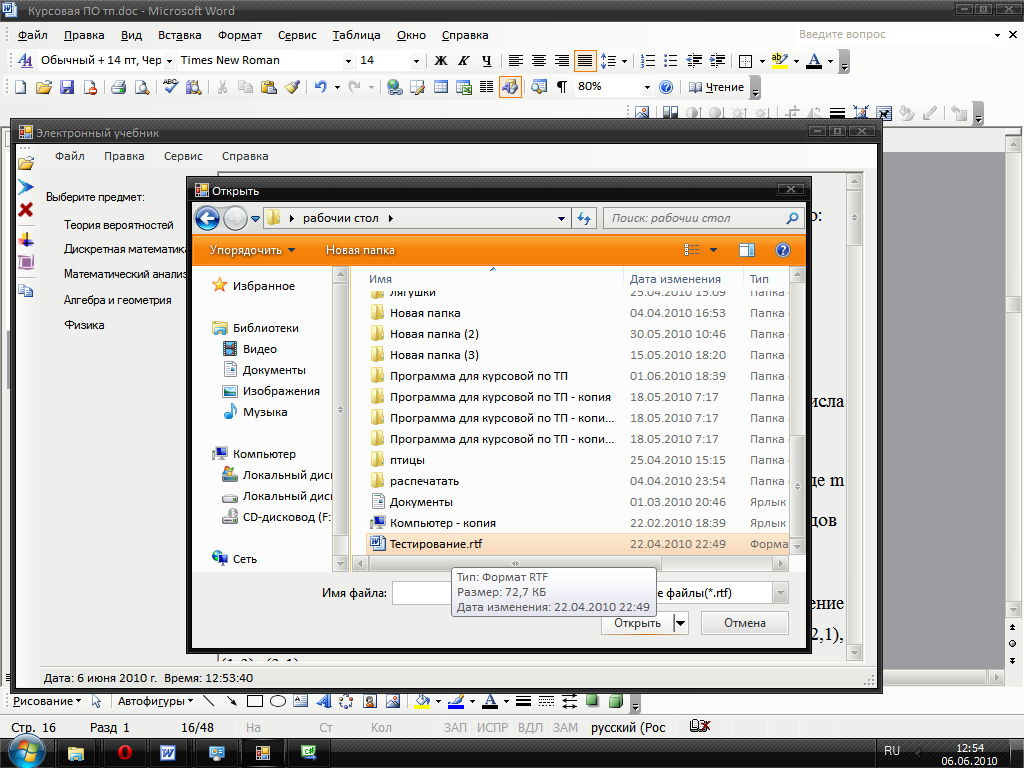Select subject Алгебра и геометрия
Screen dimensions: 1024x768
(x=118, y=300)
